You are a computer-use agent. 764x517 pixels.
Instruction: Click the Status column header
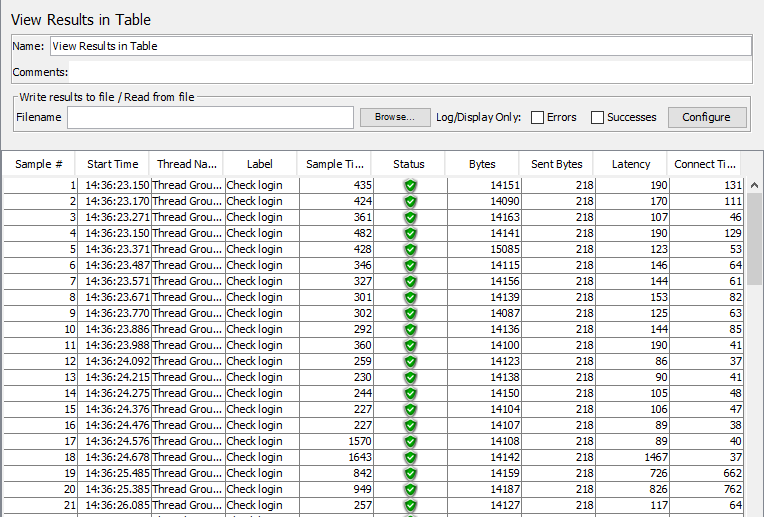[x=409, y=164]
